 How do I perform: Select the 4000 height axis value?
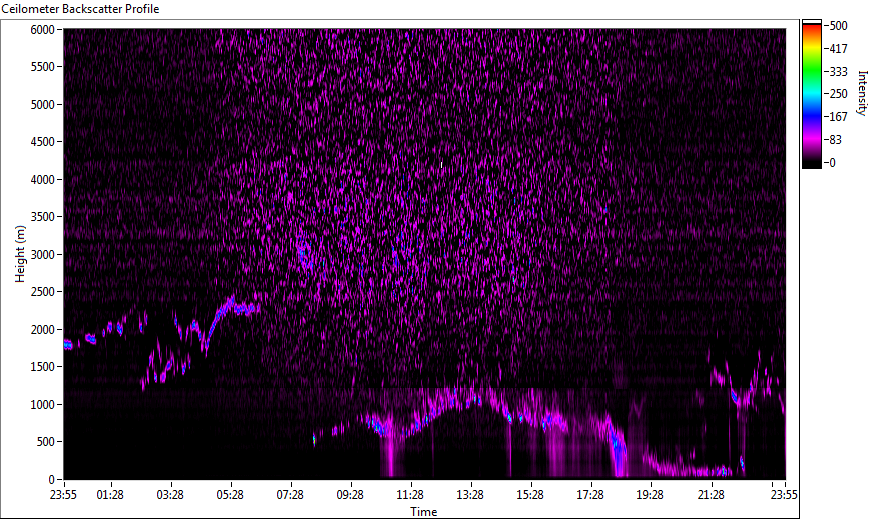(x=42, y=180)
